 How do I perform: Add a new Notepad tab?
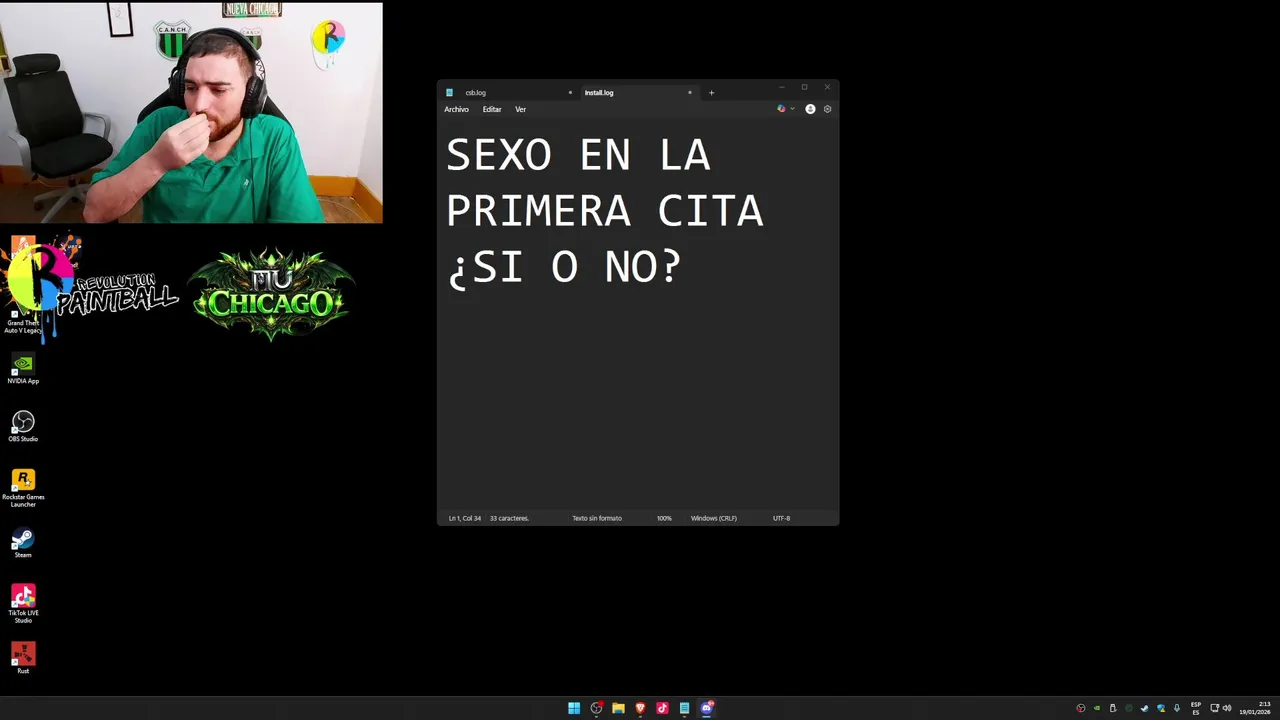pos(711,93)
